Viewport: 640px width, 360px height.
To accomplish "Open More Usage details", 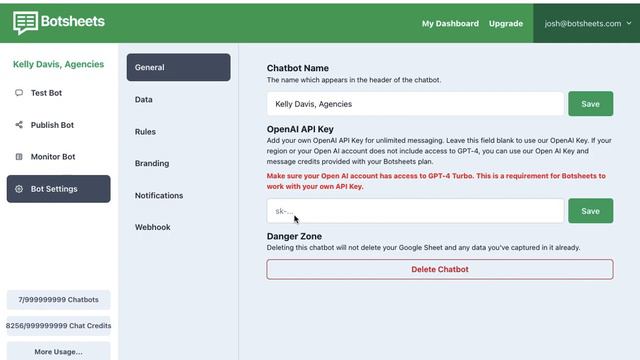I will (x=58, y=351).
